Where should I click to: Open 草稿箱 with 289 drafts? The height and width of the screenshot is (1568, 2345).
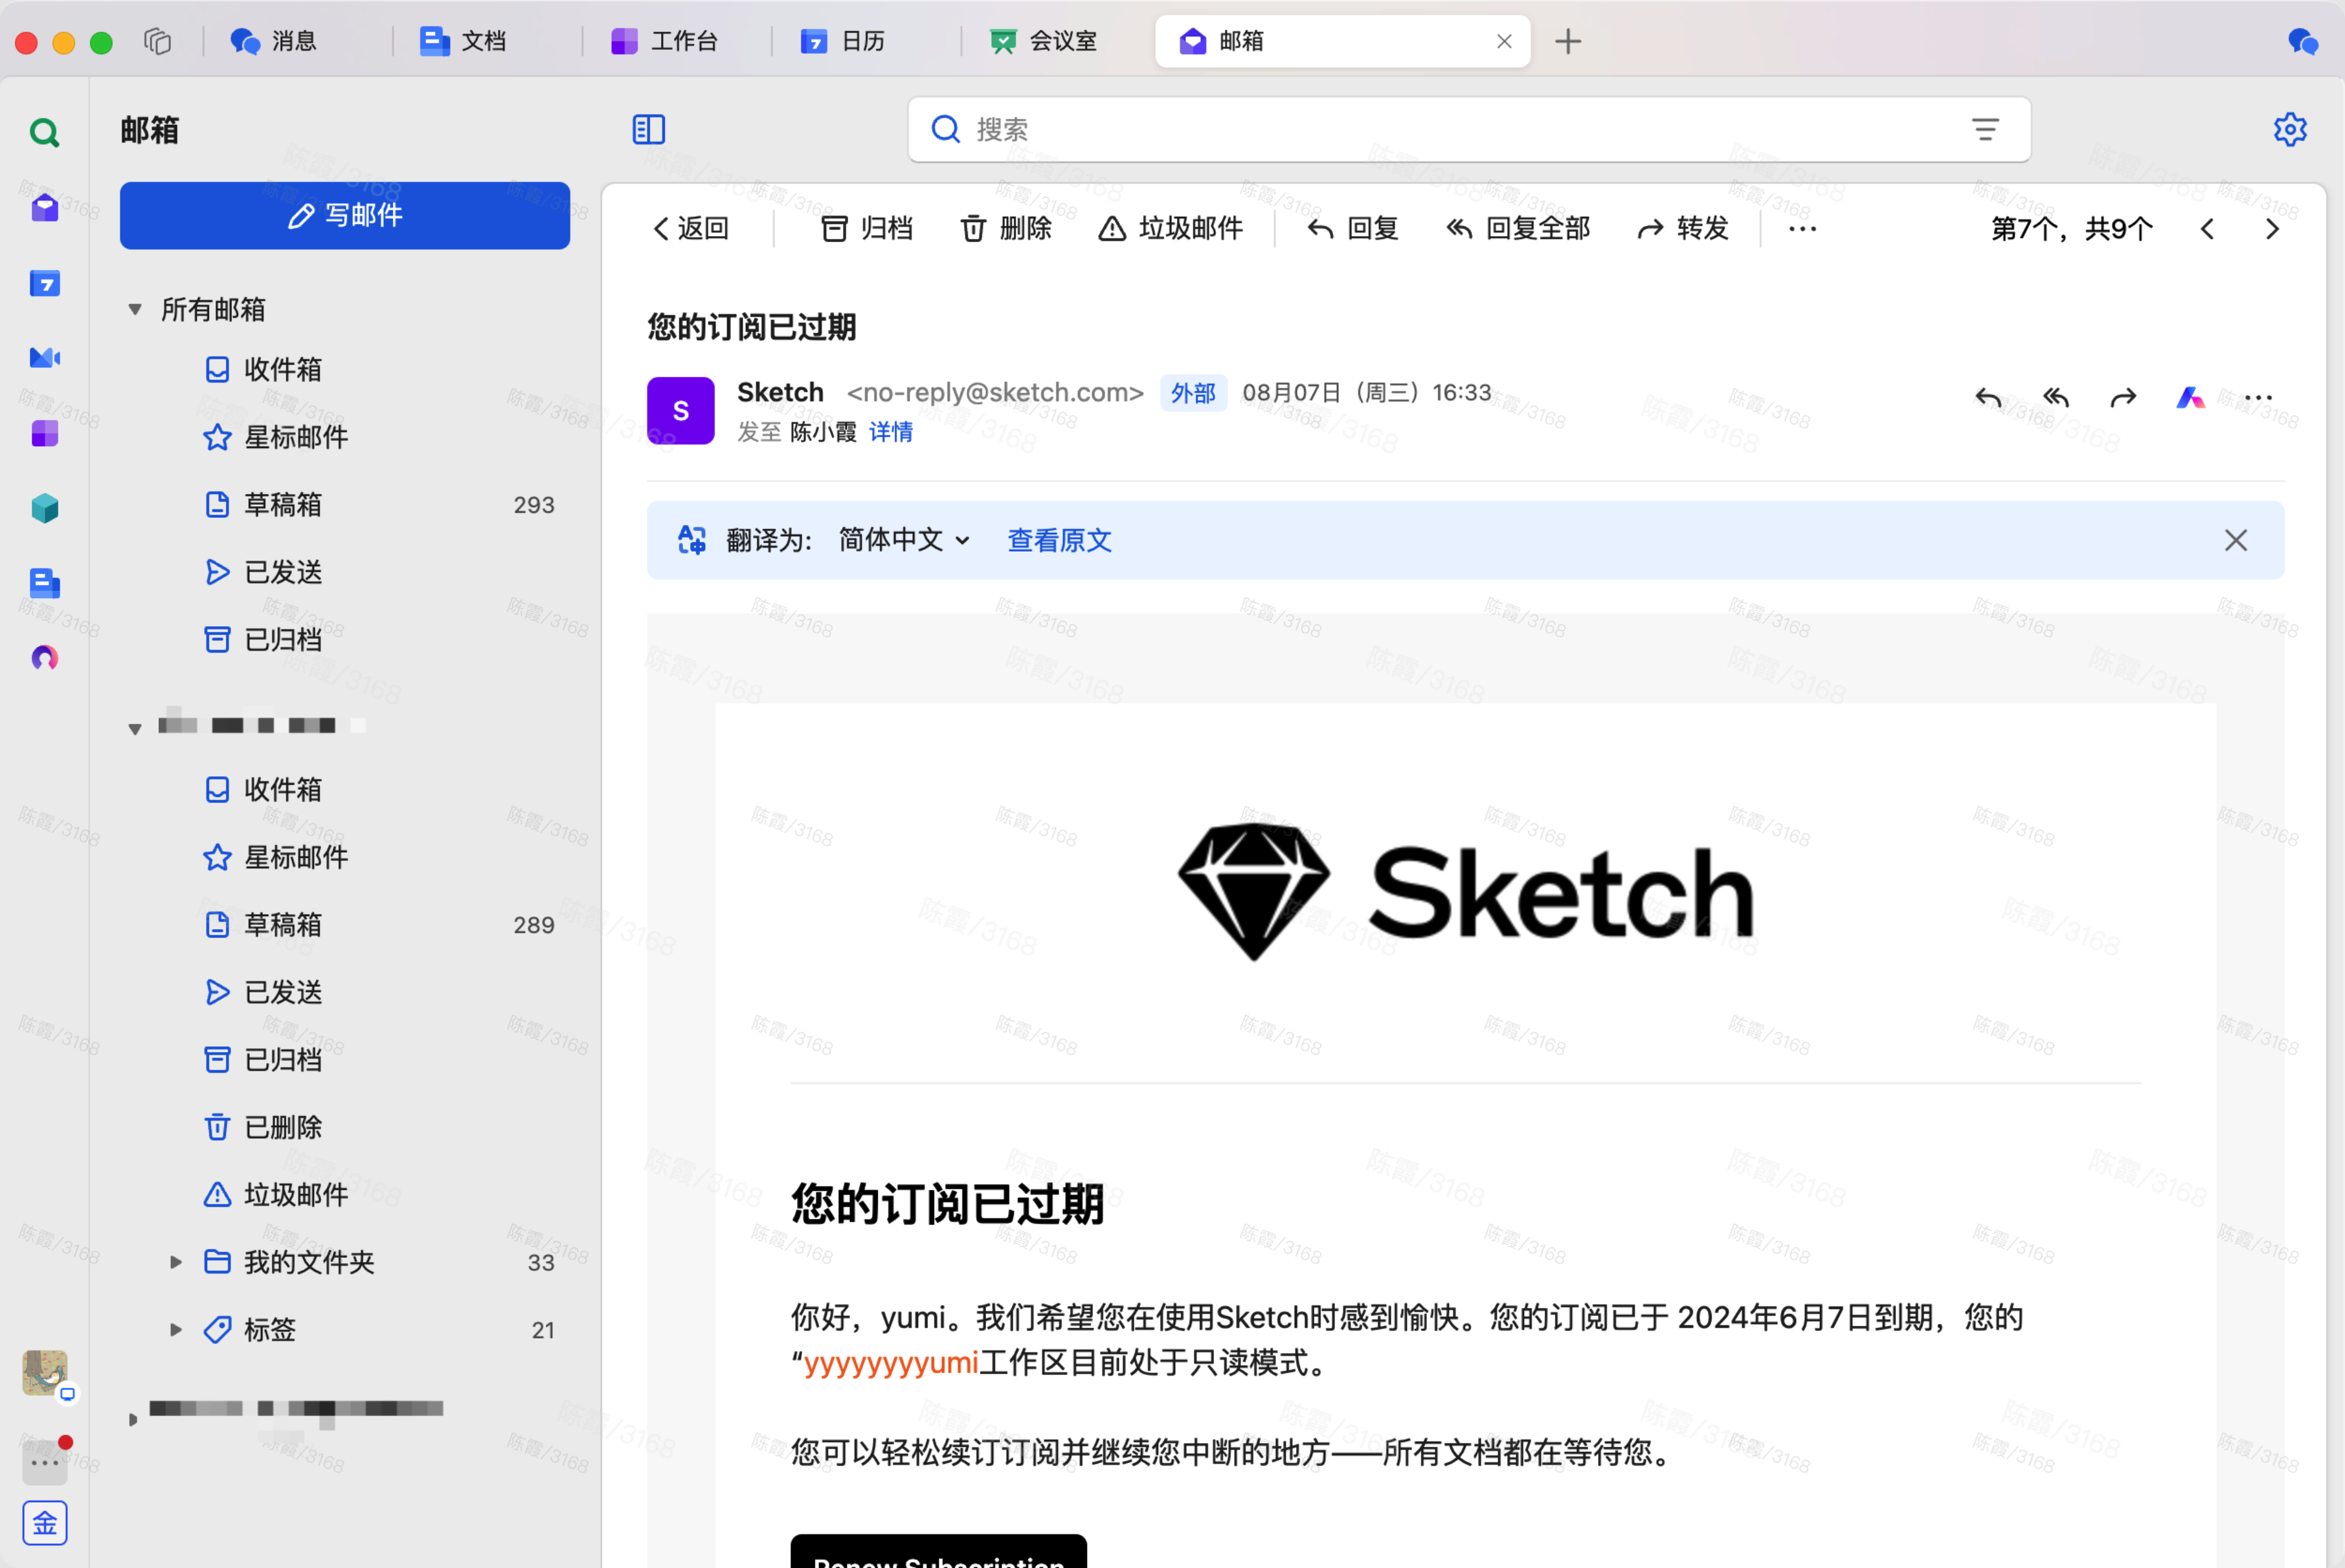[x=345, y=925]
